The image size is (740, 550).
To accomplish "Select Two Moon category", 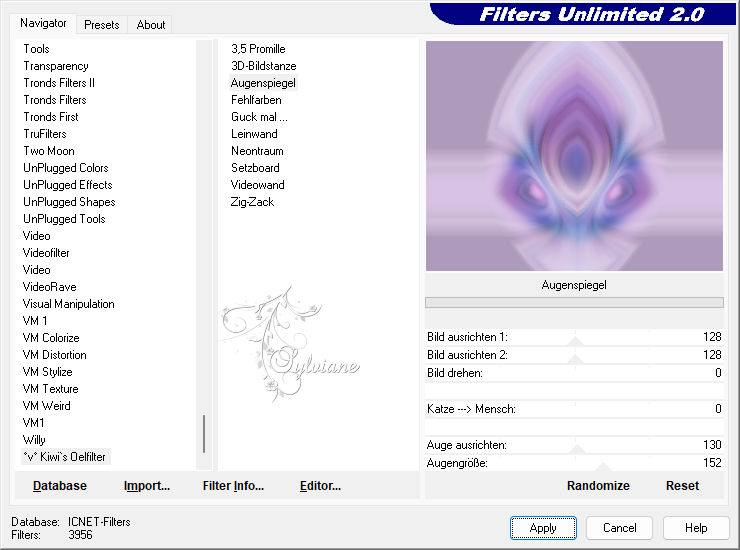I will (49, 151).
